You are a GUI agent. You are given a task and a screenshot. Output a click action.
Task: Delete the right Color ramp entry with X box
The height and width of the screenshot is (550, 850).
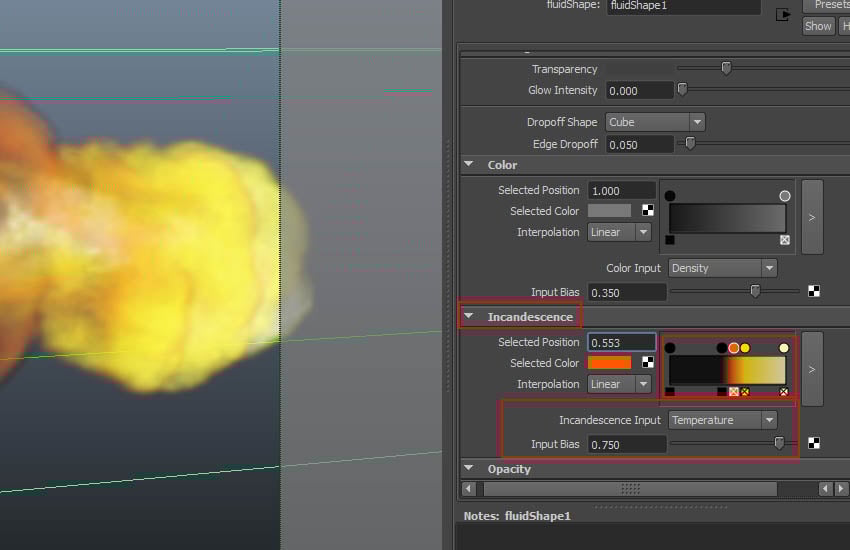pos(784,240)
